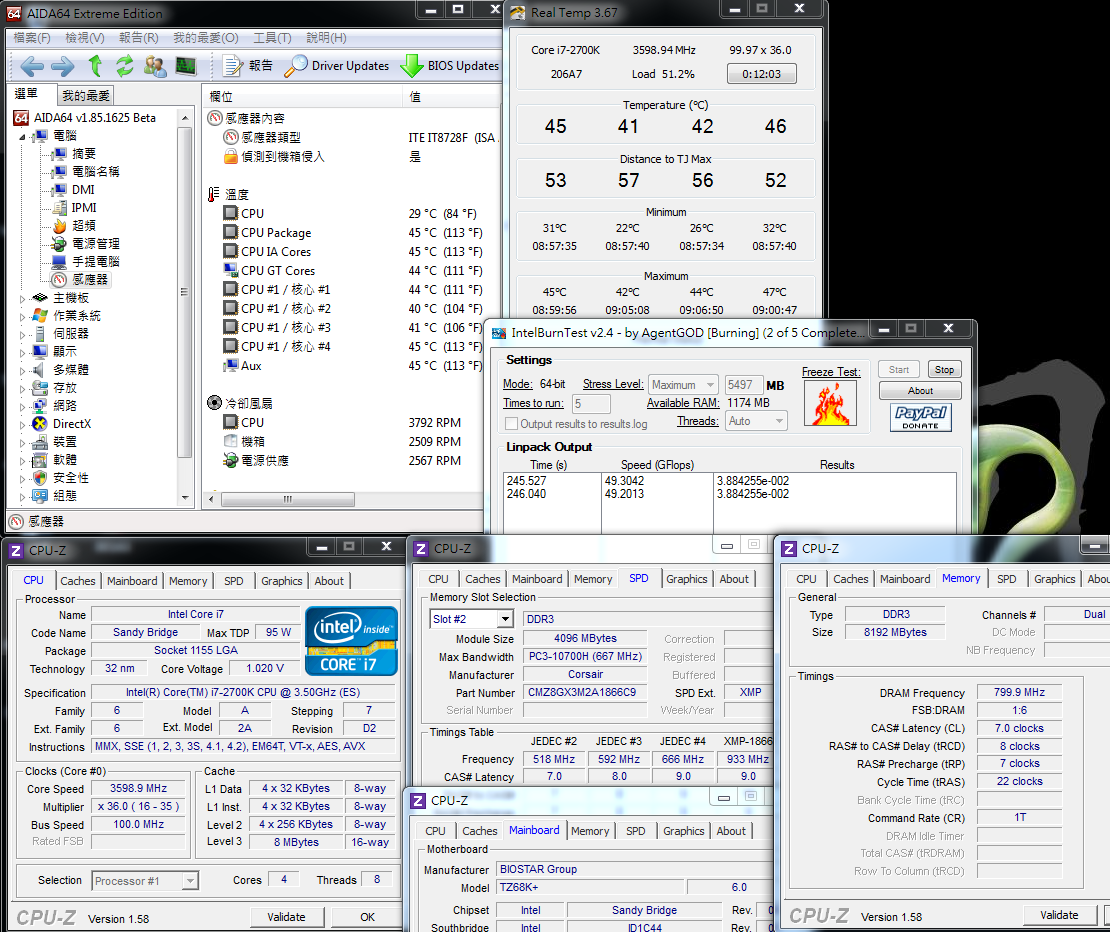Viewport: 1110px width, 932px height.
Task: Select DirectX icon in AIDA64 tree
Action: (40, 424)
